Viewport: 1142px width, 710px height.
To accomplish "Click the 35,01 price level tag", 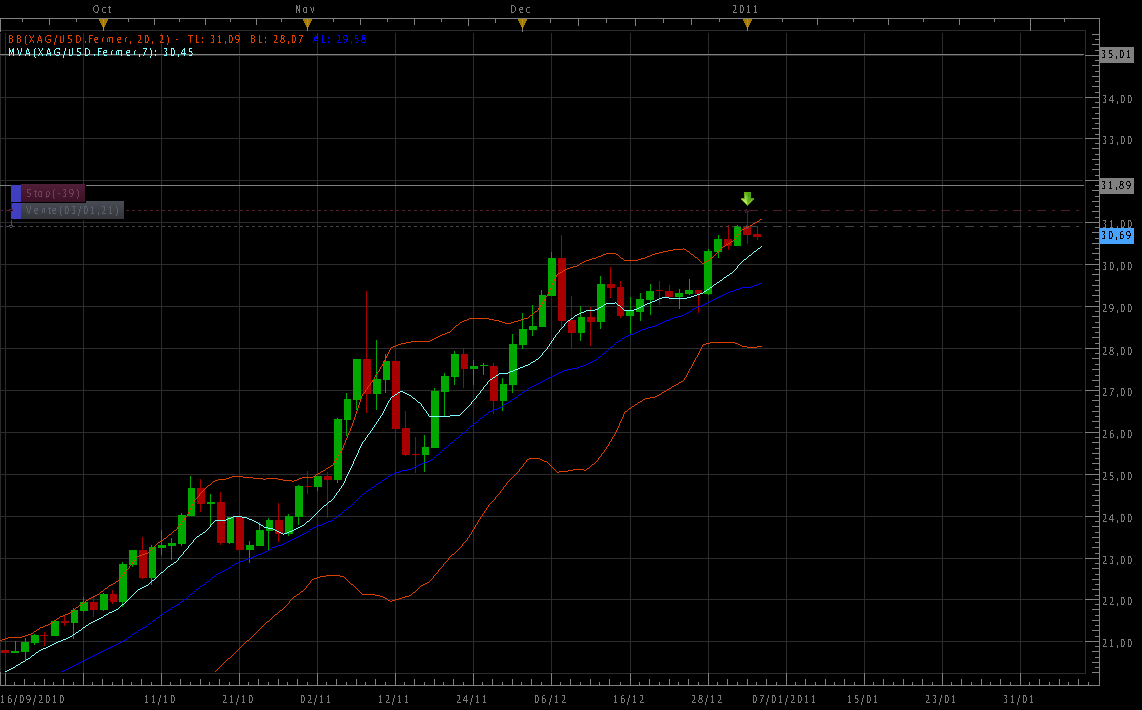I will click(1115, 54).
